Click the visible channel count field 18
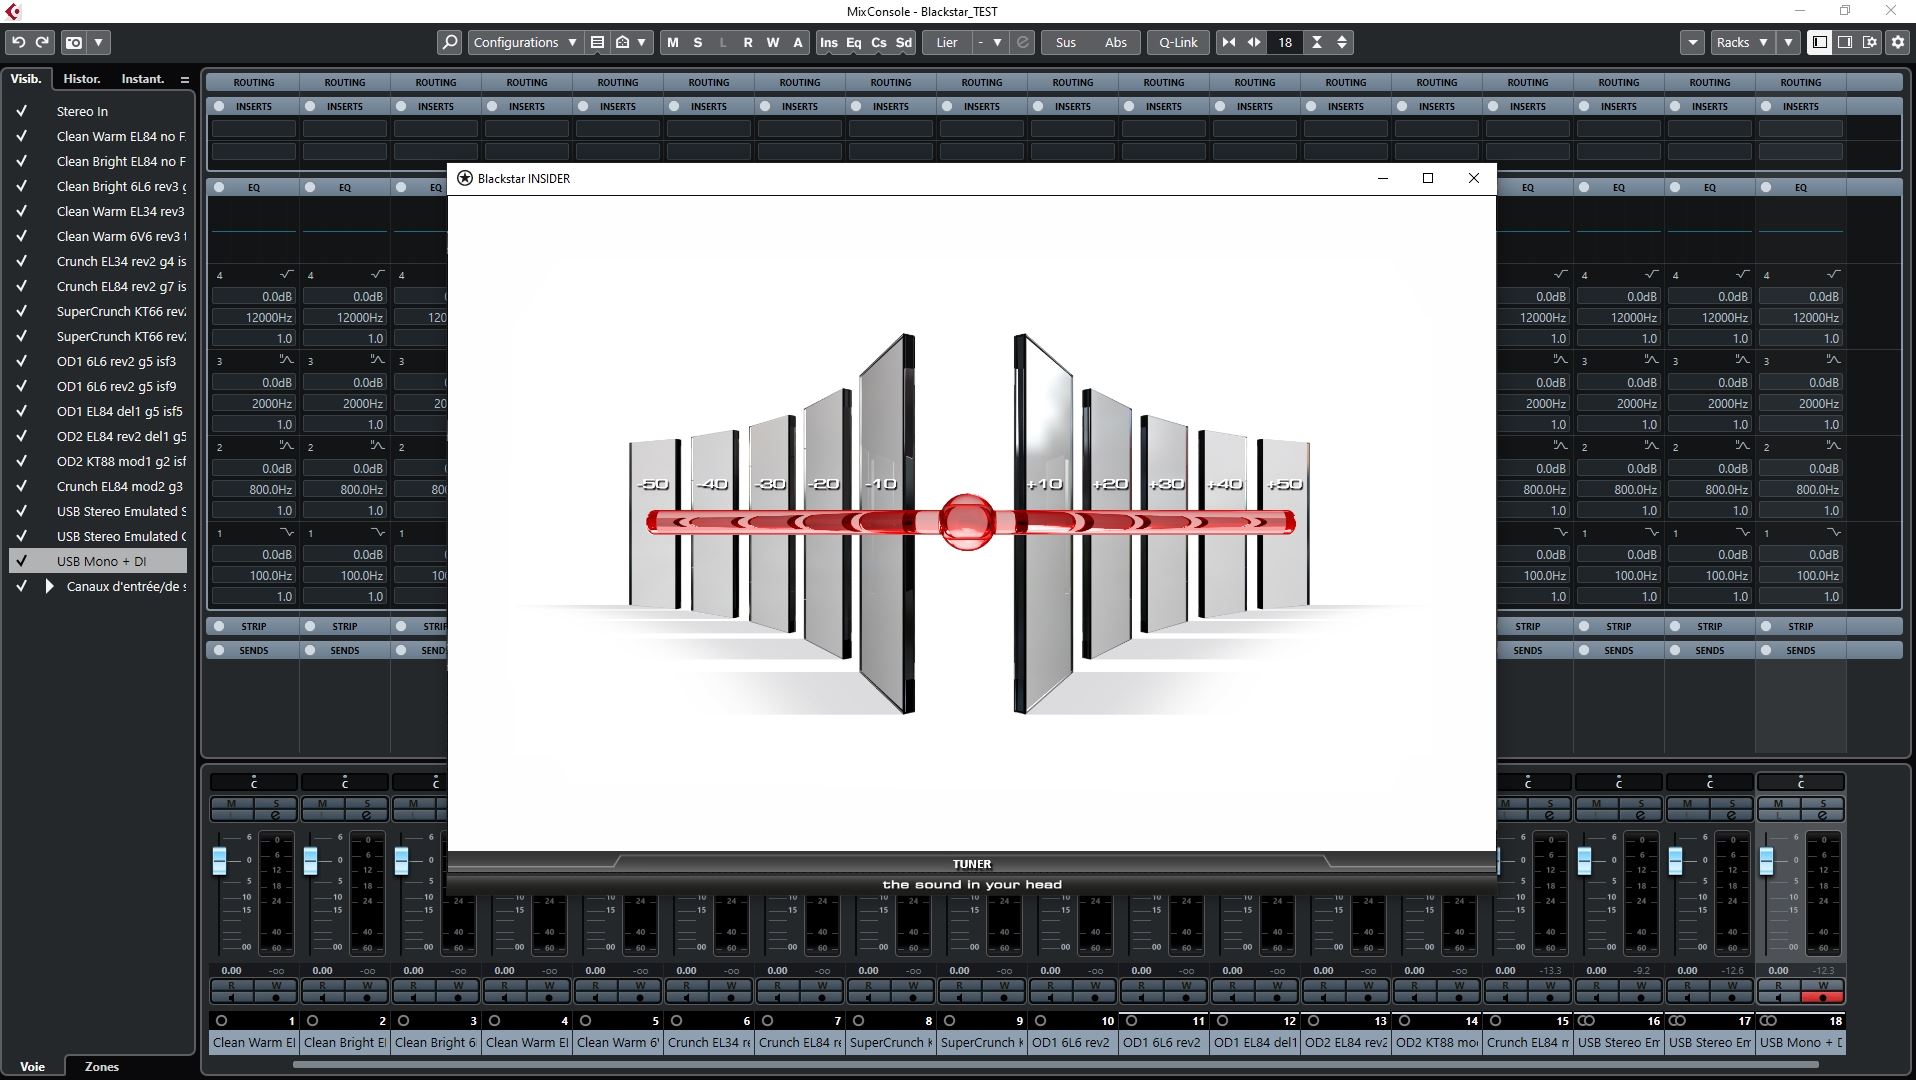The image size is (1916, 1080). [1285, 42]
